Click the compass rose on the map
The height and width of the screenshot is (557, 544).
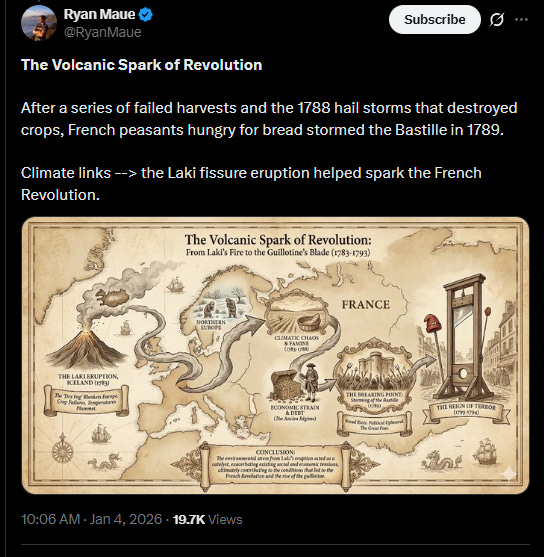63,451
